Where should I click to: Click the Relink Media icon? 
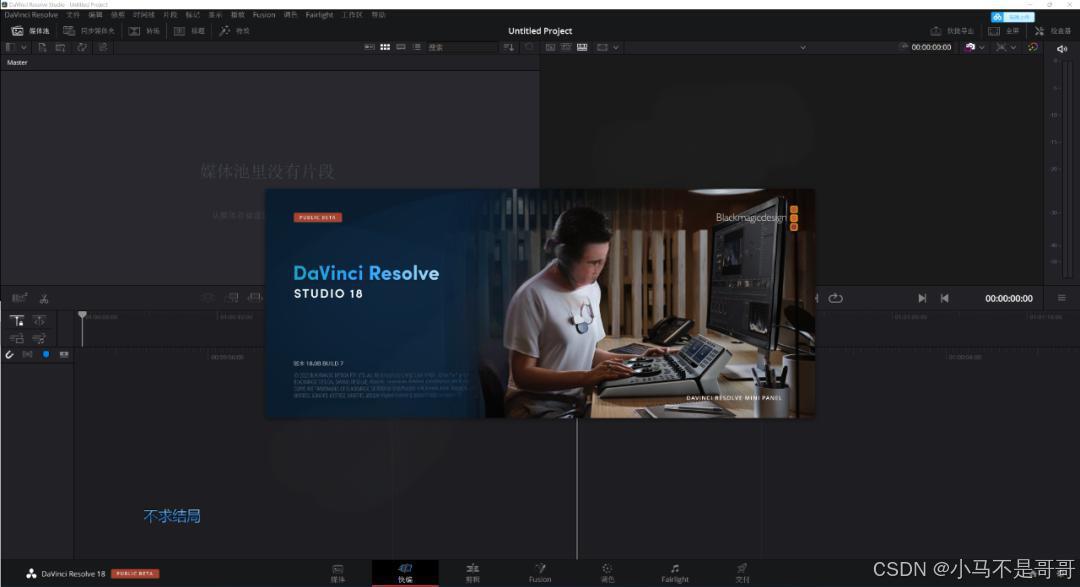tap(103, 48)
